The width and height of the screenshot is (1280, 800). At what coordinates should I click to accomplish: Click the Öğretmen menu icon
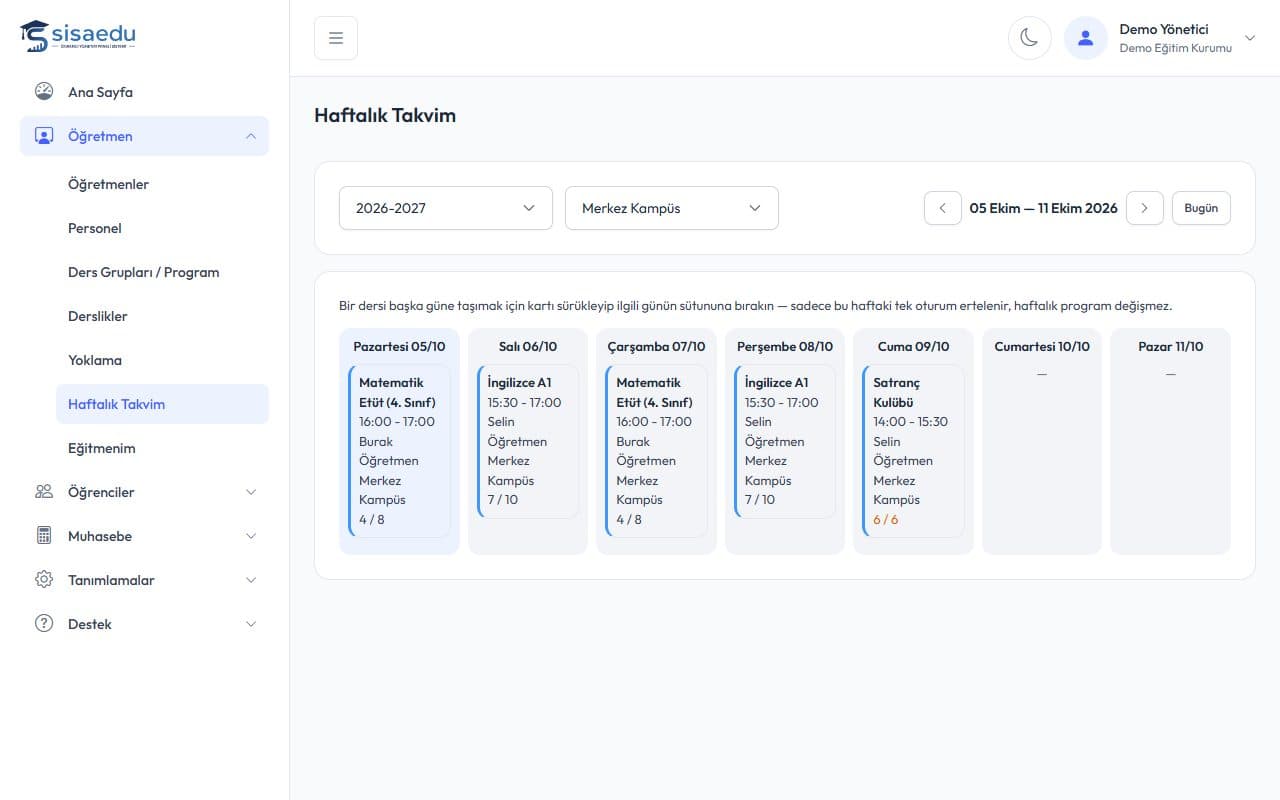point(44,136)
